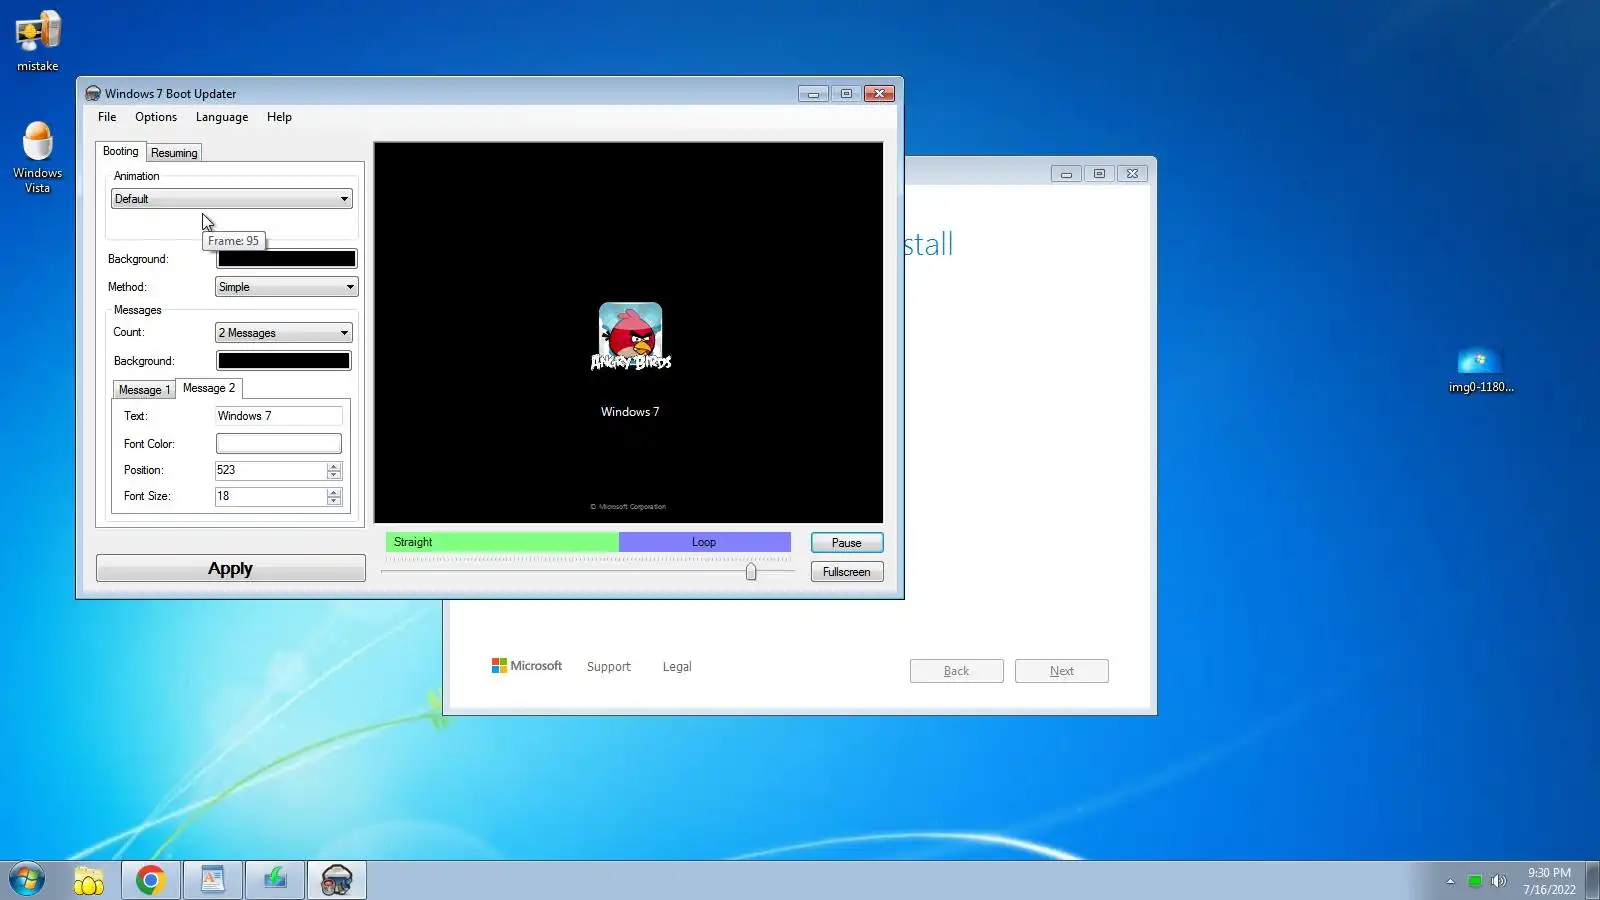1600x900 pixels.
Task: Open the Language menu
Action: tap(222, 117)
